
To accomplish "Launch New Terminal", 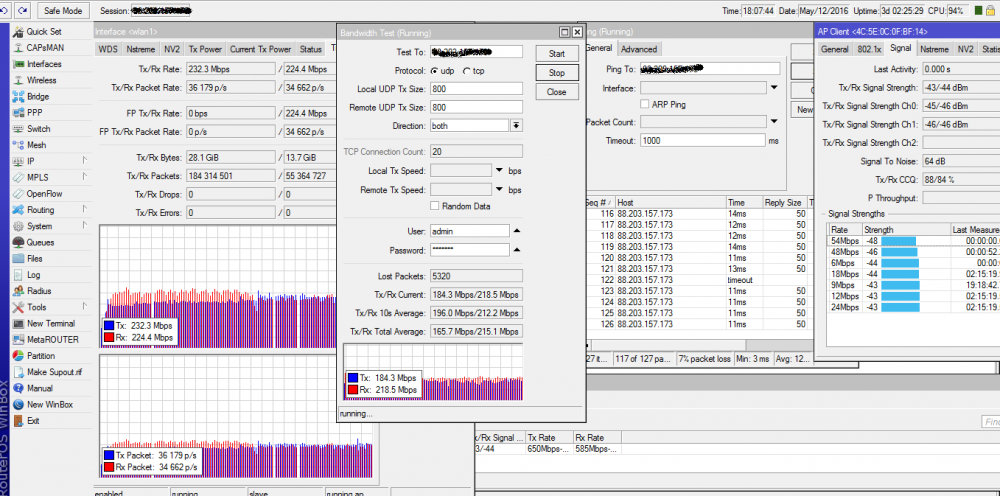I will (50, 323).
